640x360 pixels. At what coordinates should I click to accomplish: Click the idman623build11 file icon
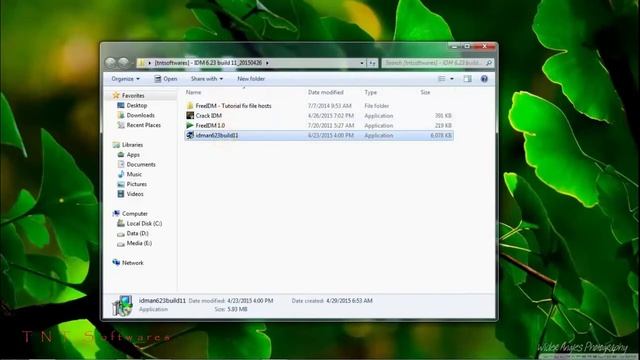click(x=190, y=135)
